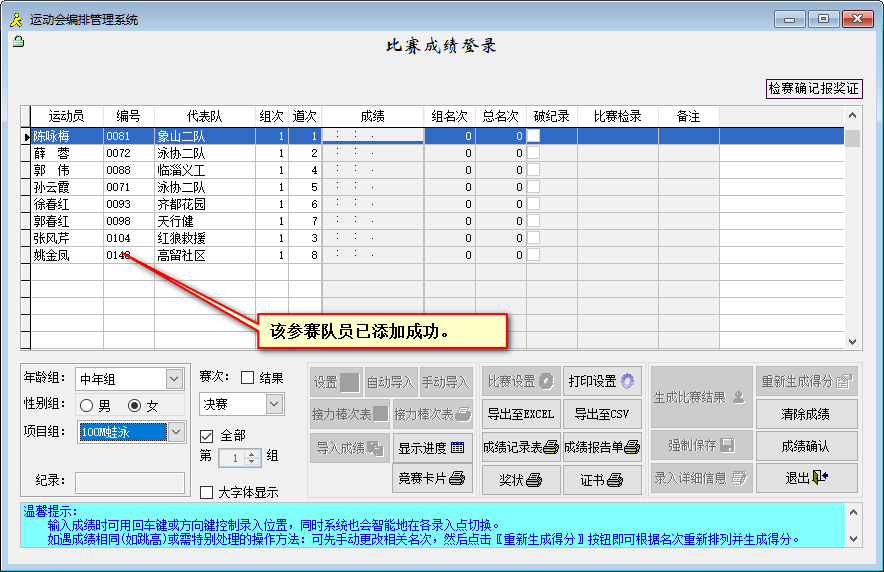Expand the 年龄组 dropdown

pyautogui.click(x=174, y=379)
